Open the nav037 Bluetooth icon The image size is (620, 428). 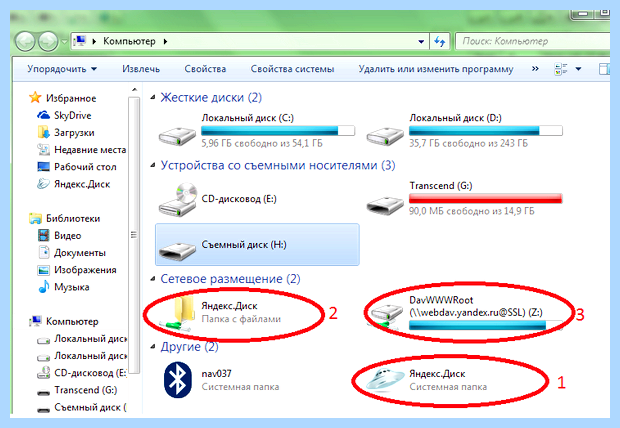178,380
